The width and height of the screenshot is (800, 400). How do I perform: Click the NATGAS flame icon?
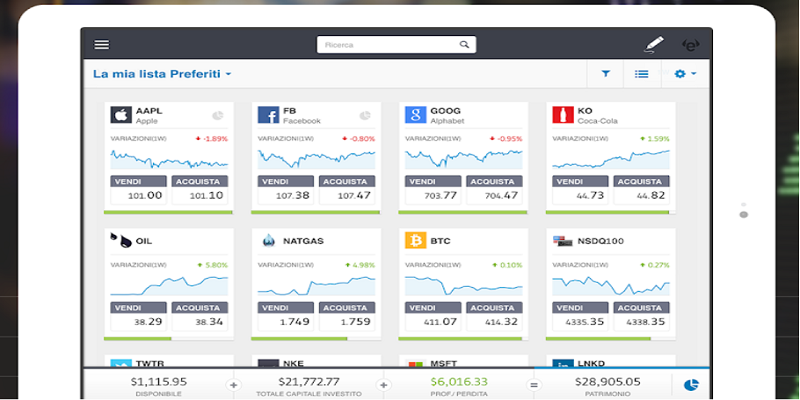(x=268, y=241)
